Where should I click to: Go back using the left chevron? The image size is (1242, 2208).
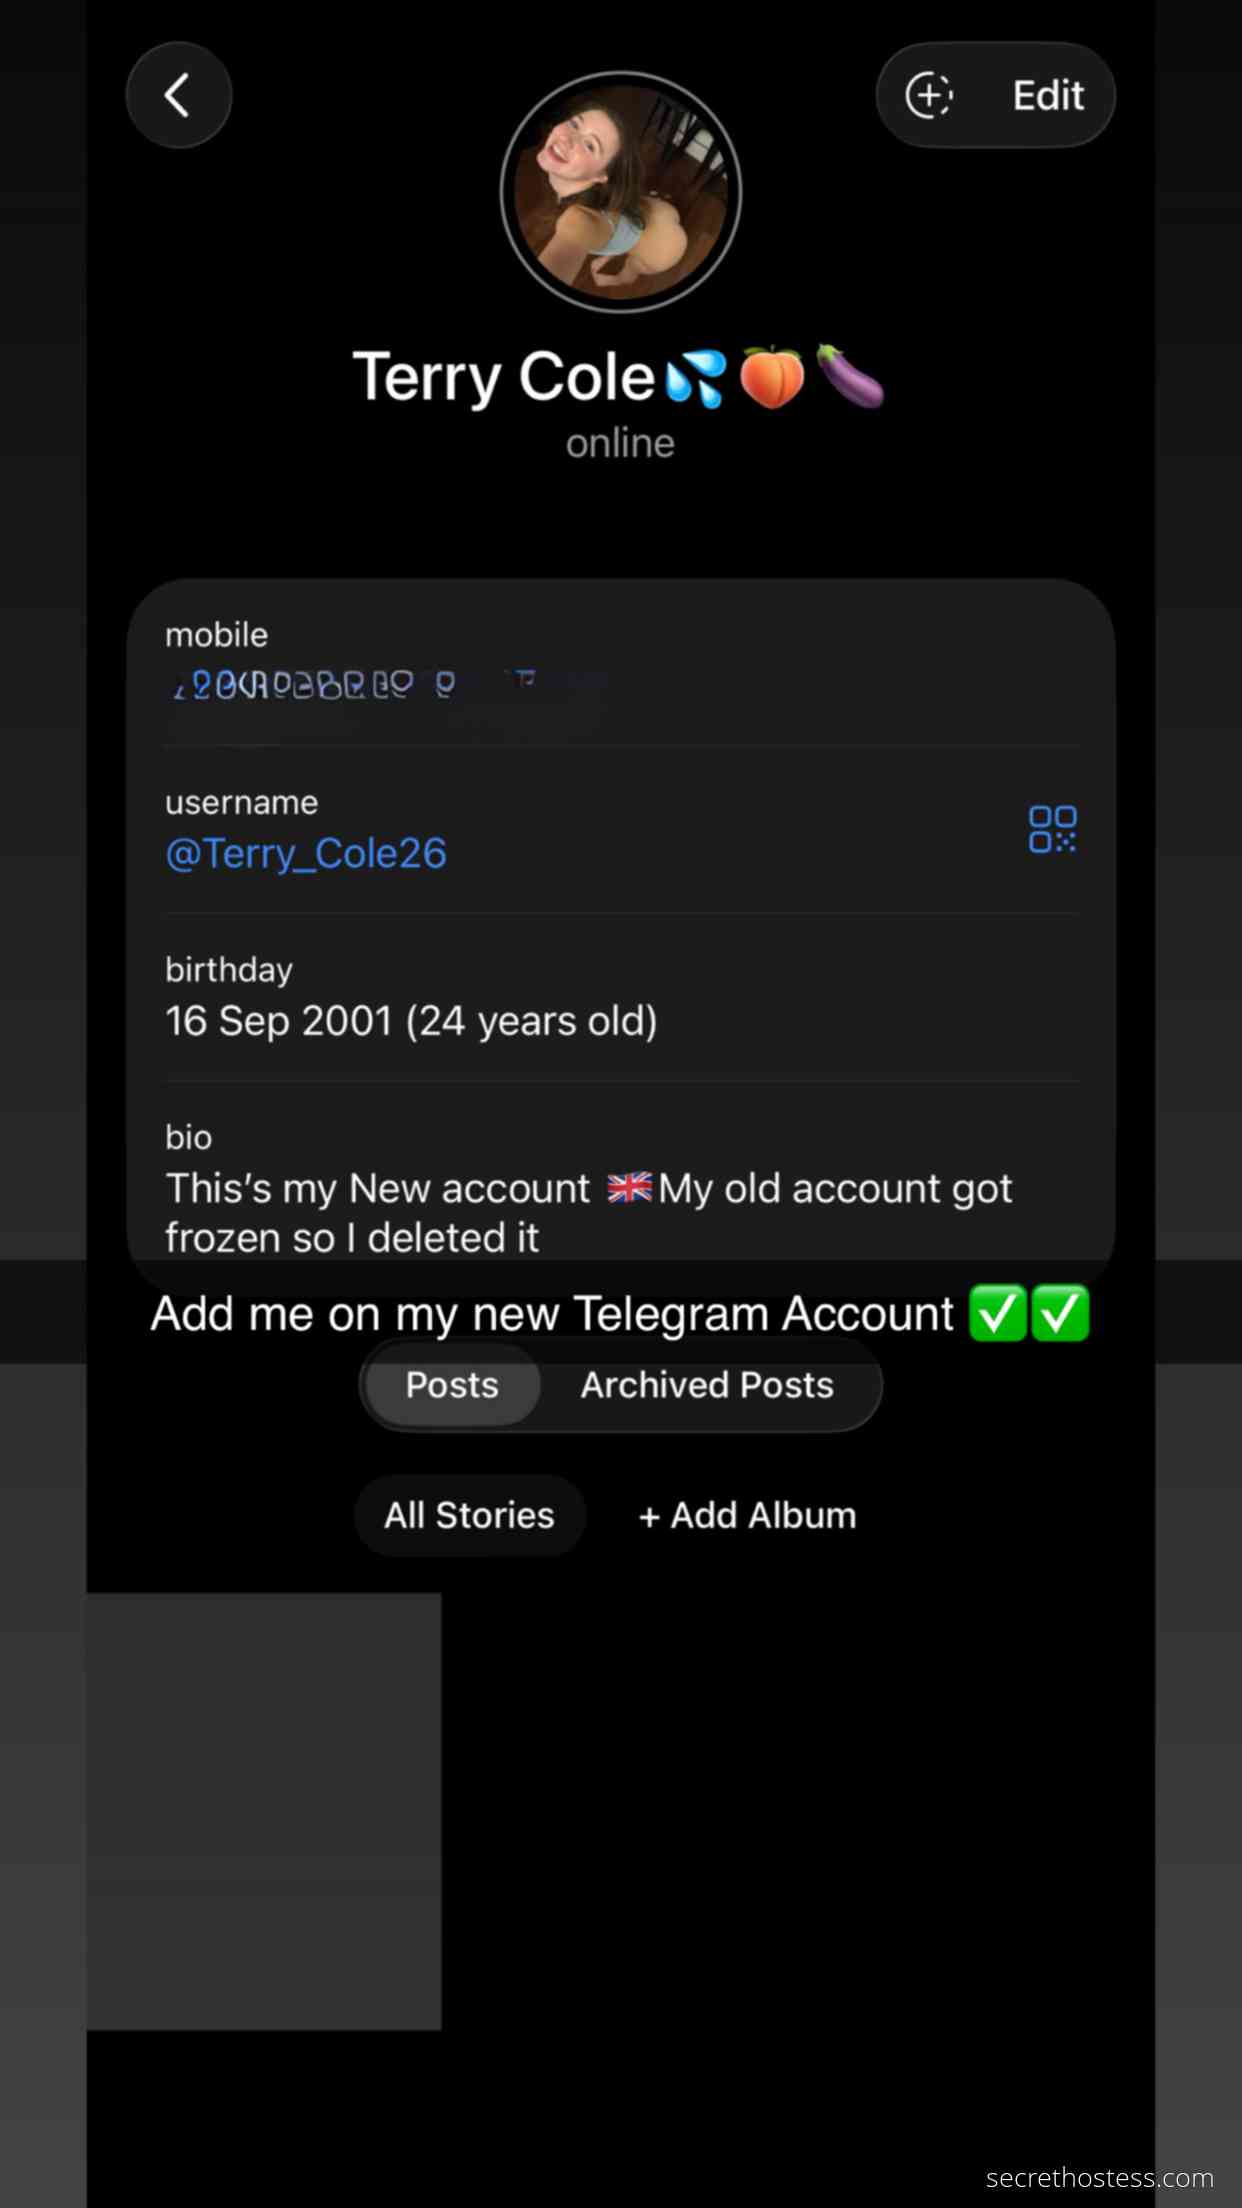coord(178,96)
